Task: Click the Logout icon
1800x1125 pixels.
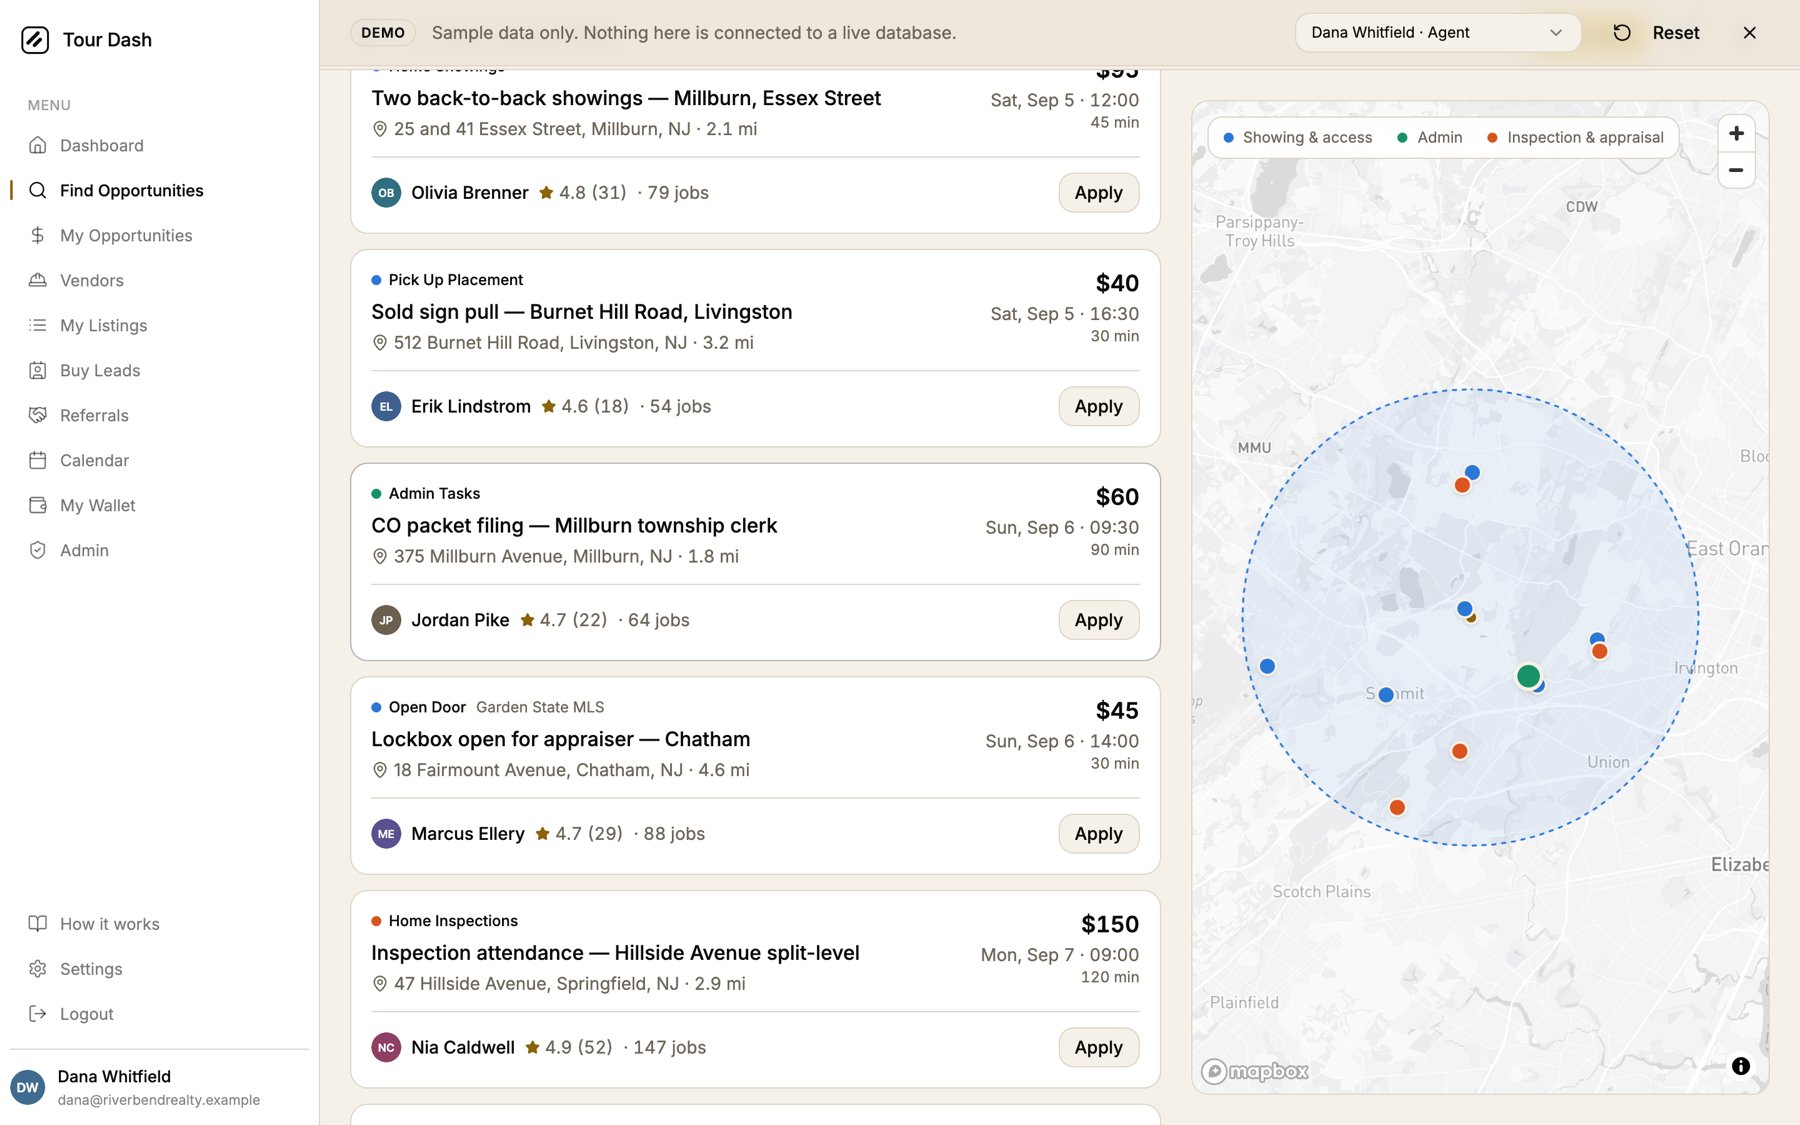Action: pyautogui.click(x=38, y=1014)
